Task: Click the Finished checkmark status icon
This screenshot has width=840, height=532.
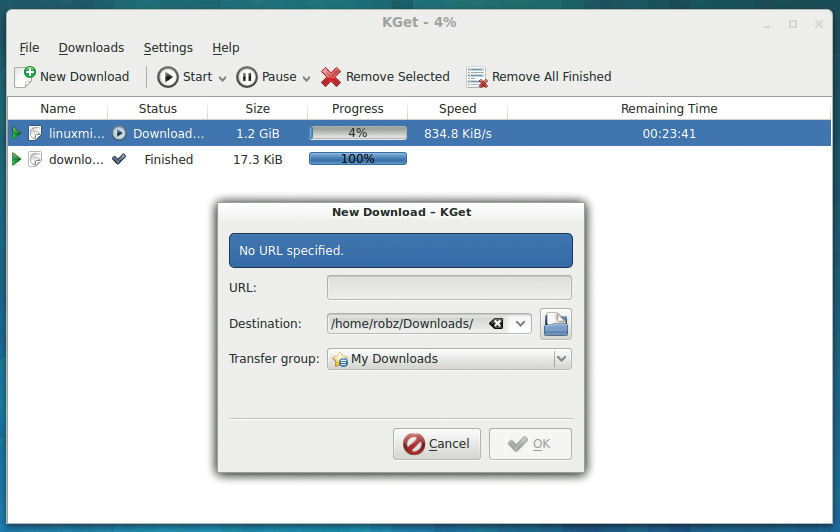Action: tap(119, 159)
